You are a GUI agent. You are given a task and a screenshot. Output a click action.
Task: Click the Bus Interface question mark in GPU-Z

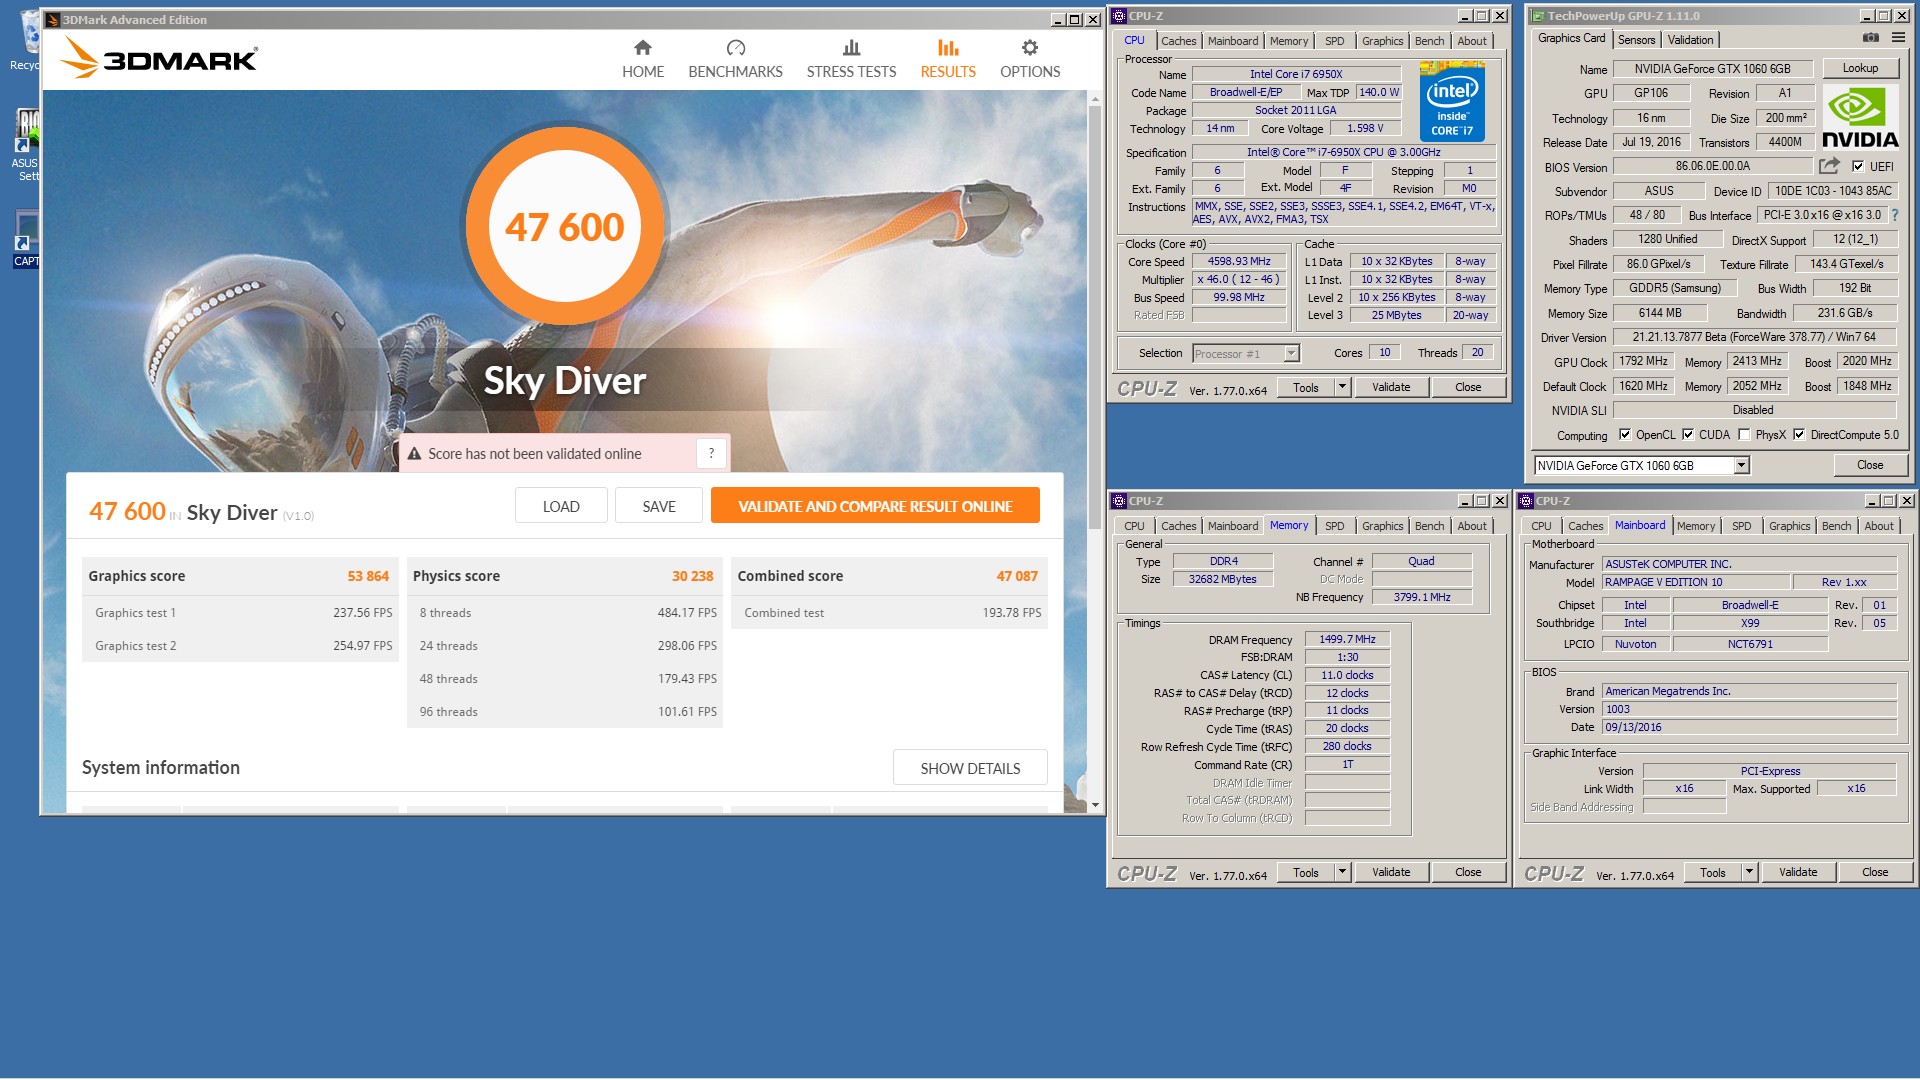(x=1894, y=215)
